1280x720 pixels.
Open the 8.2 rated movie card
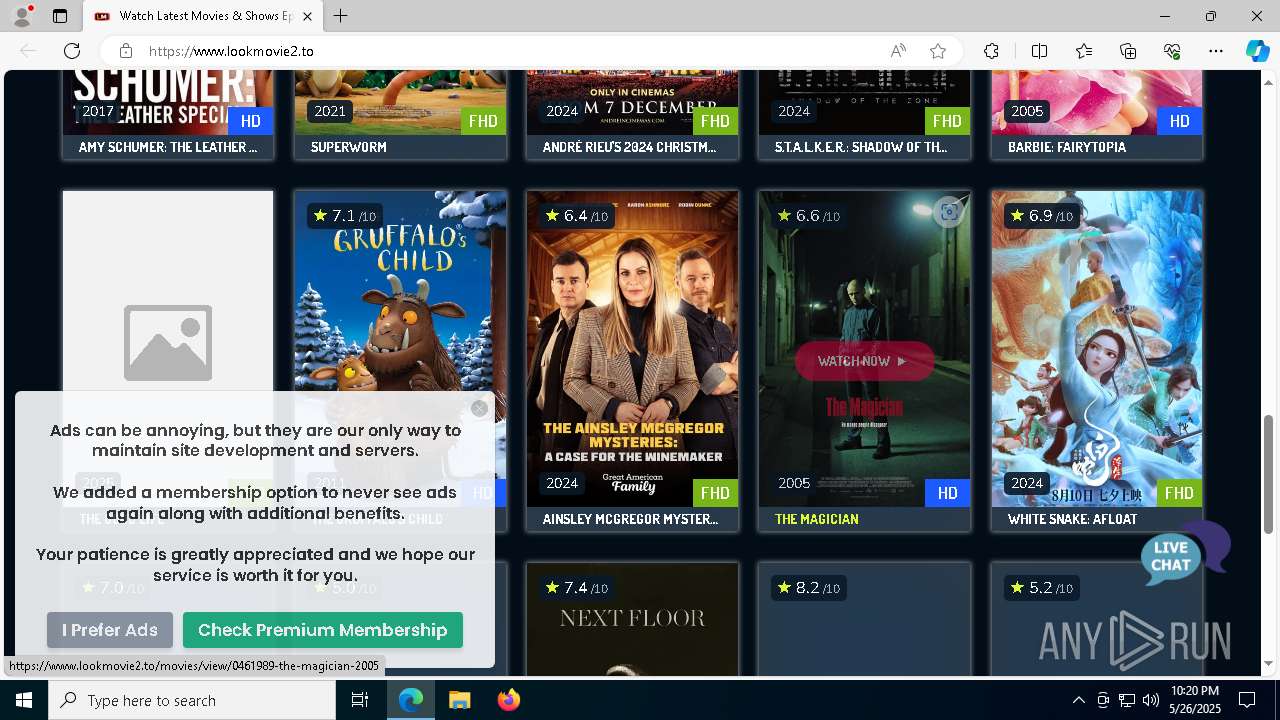[x=864, y=619]
